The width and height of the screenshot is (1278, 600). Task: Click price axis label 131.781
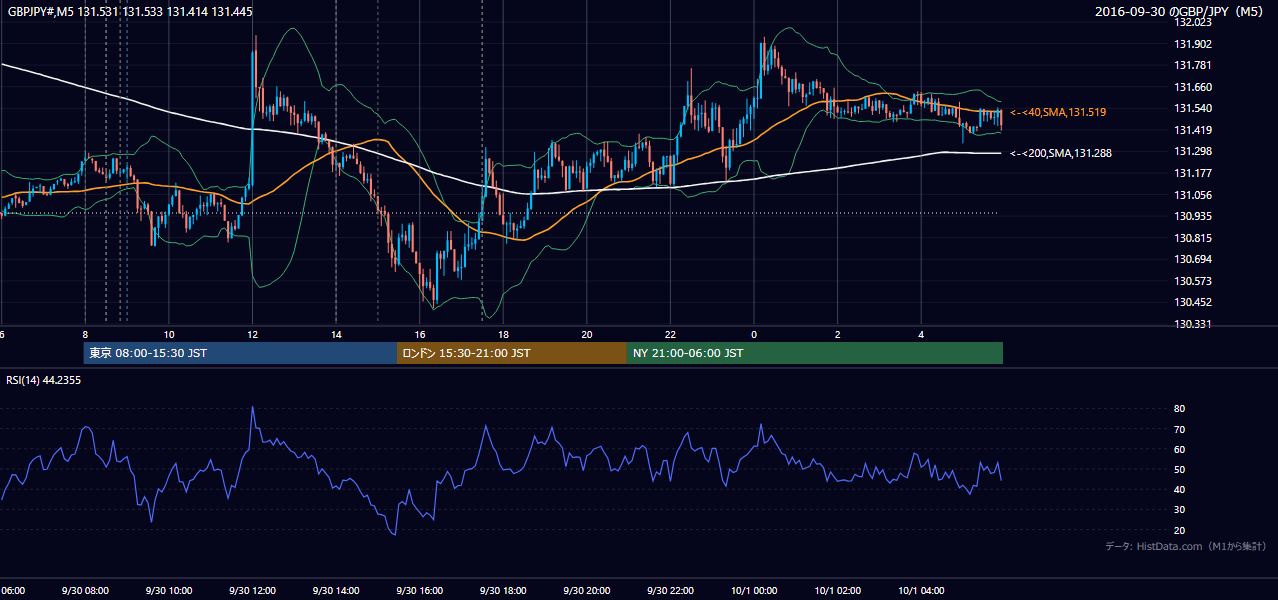pos(1192,66)
